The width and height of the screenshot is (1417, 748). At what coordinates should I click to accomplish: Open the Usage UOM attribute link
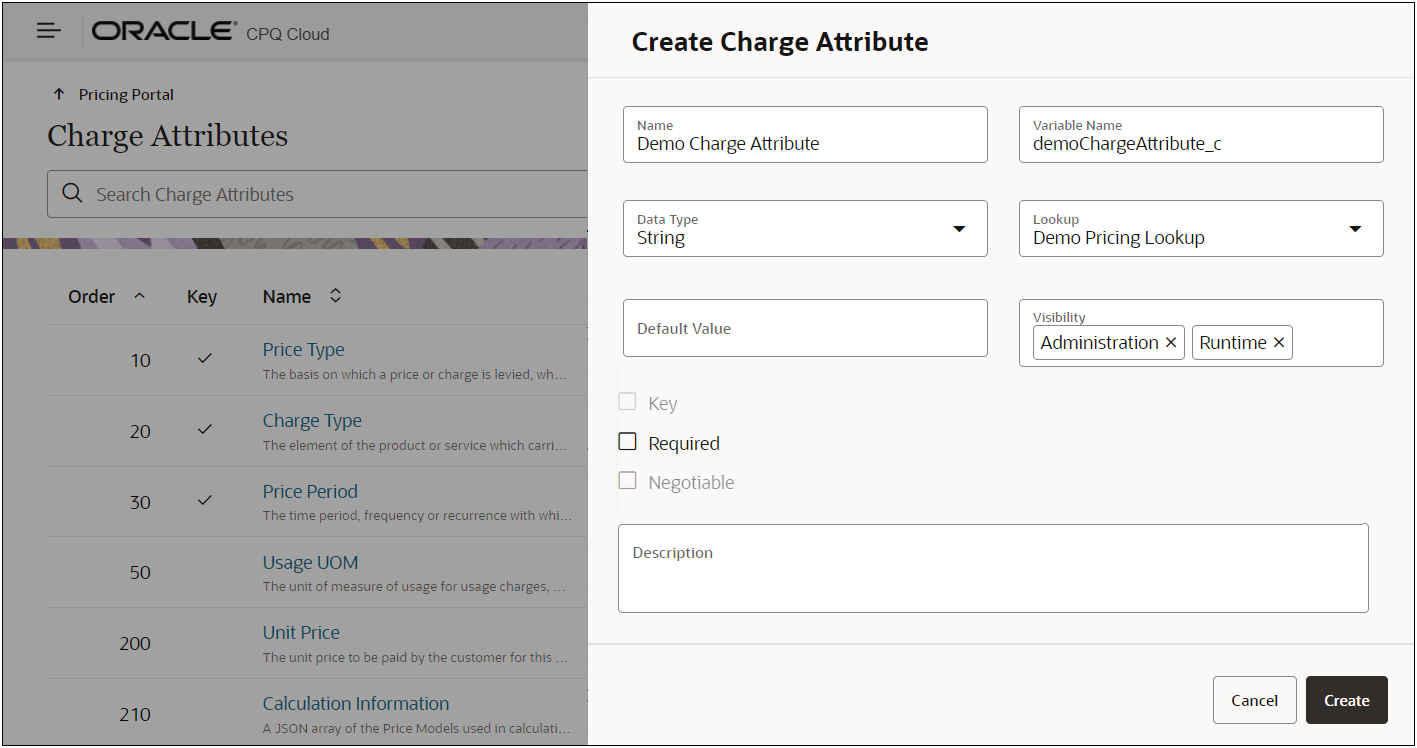310,563
